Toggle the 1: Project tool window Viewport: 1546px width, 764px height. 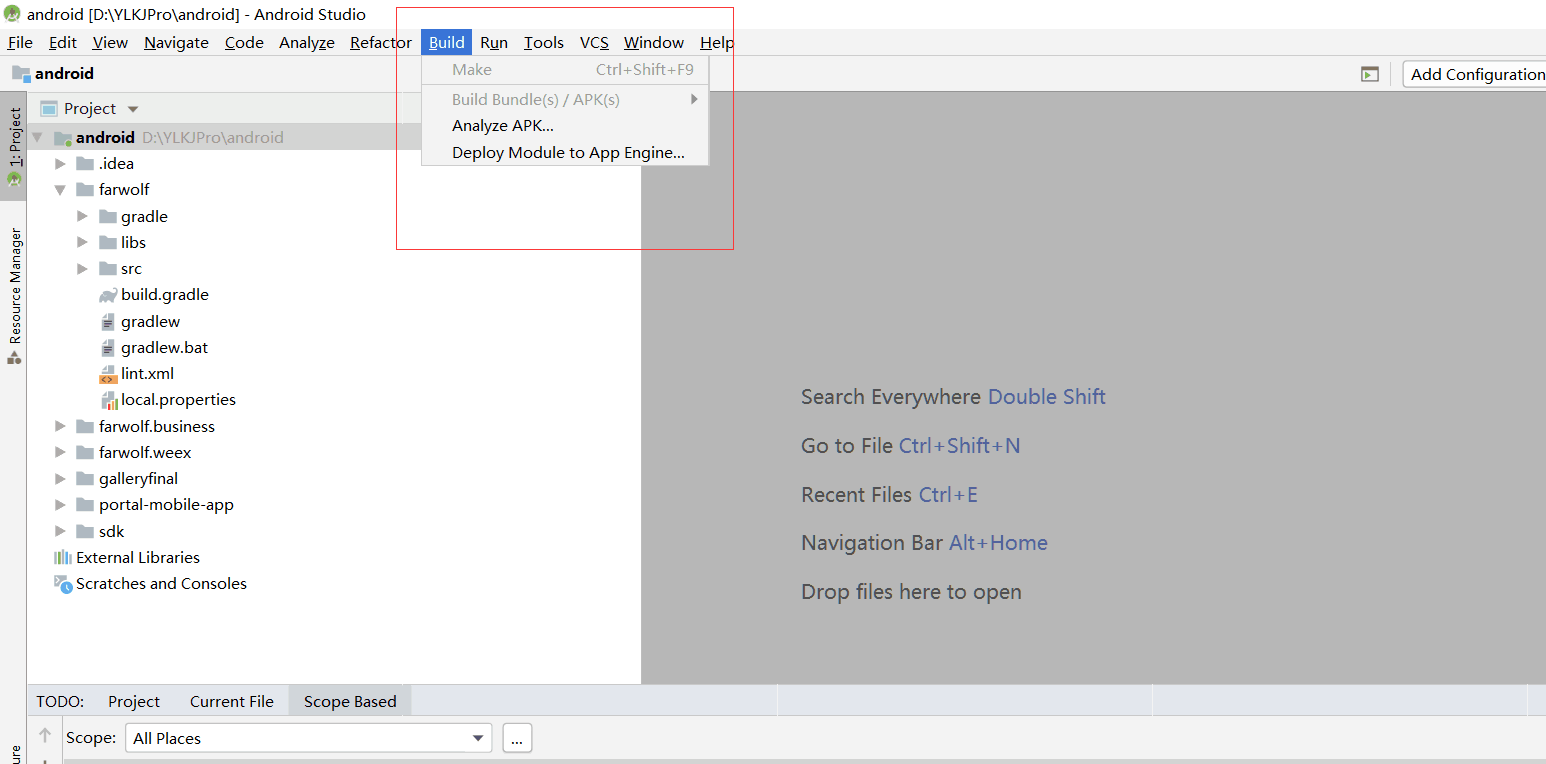tap(14, 146)
